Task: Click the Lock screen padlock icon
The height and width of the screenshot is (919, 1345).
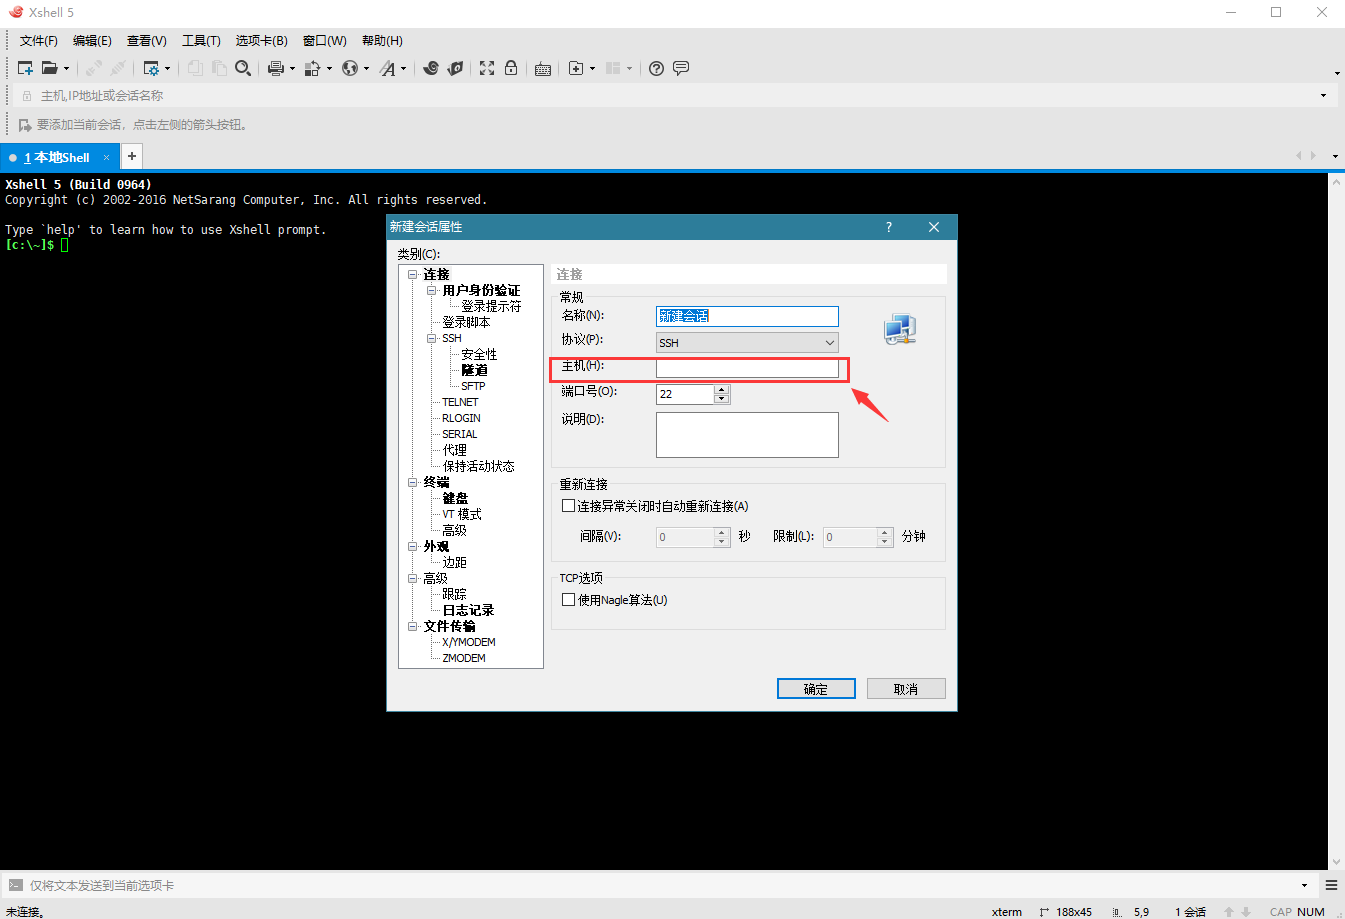Action: point(511,68)
